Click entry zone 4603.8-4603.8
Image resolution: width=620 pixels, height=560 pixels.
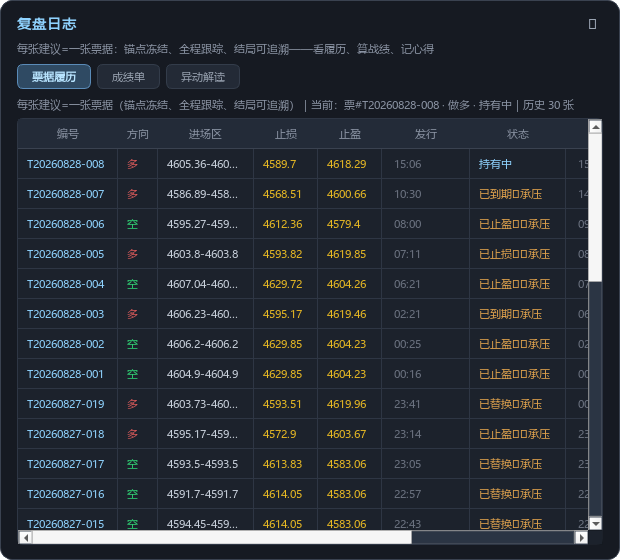point(202,254)
